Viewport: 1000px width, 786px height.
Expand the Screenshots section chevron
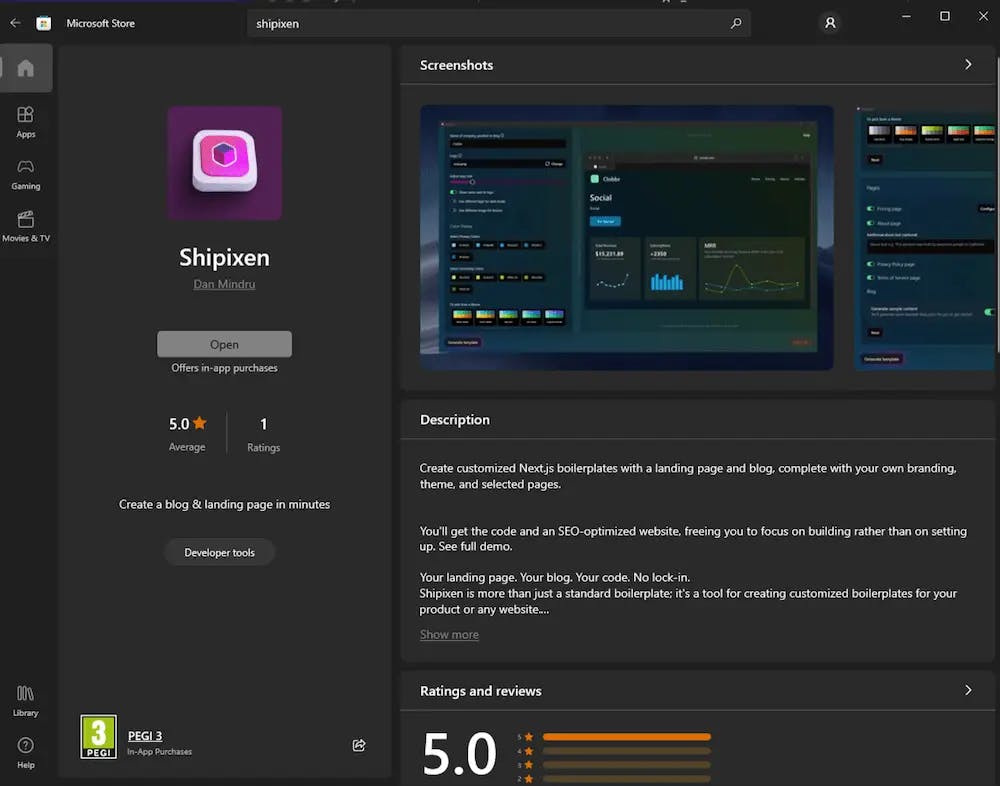[x=968, y=64]
